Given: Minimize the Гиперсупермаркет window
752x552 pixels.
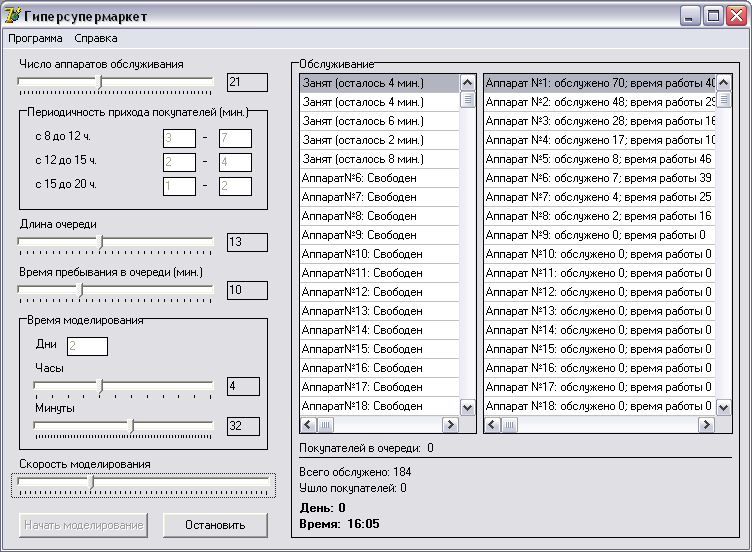Looking at the screenshot, I should [x=690, y=16].
